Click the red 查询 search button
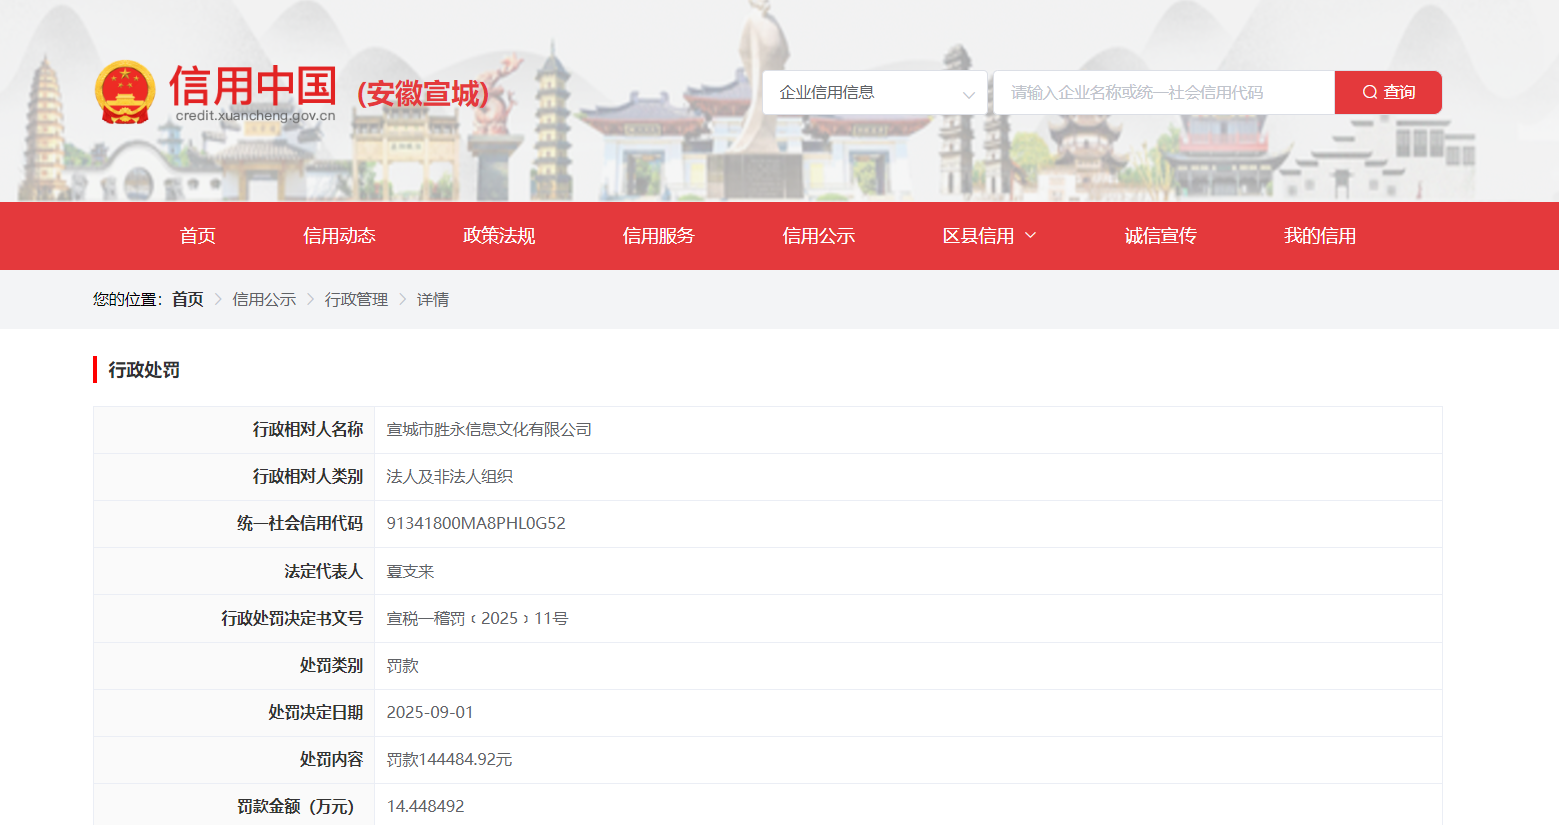This screenshot has height=825, width=1559. (1388, 93)
